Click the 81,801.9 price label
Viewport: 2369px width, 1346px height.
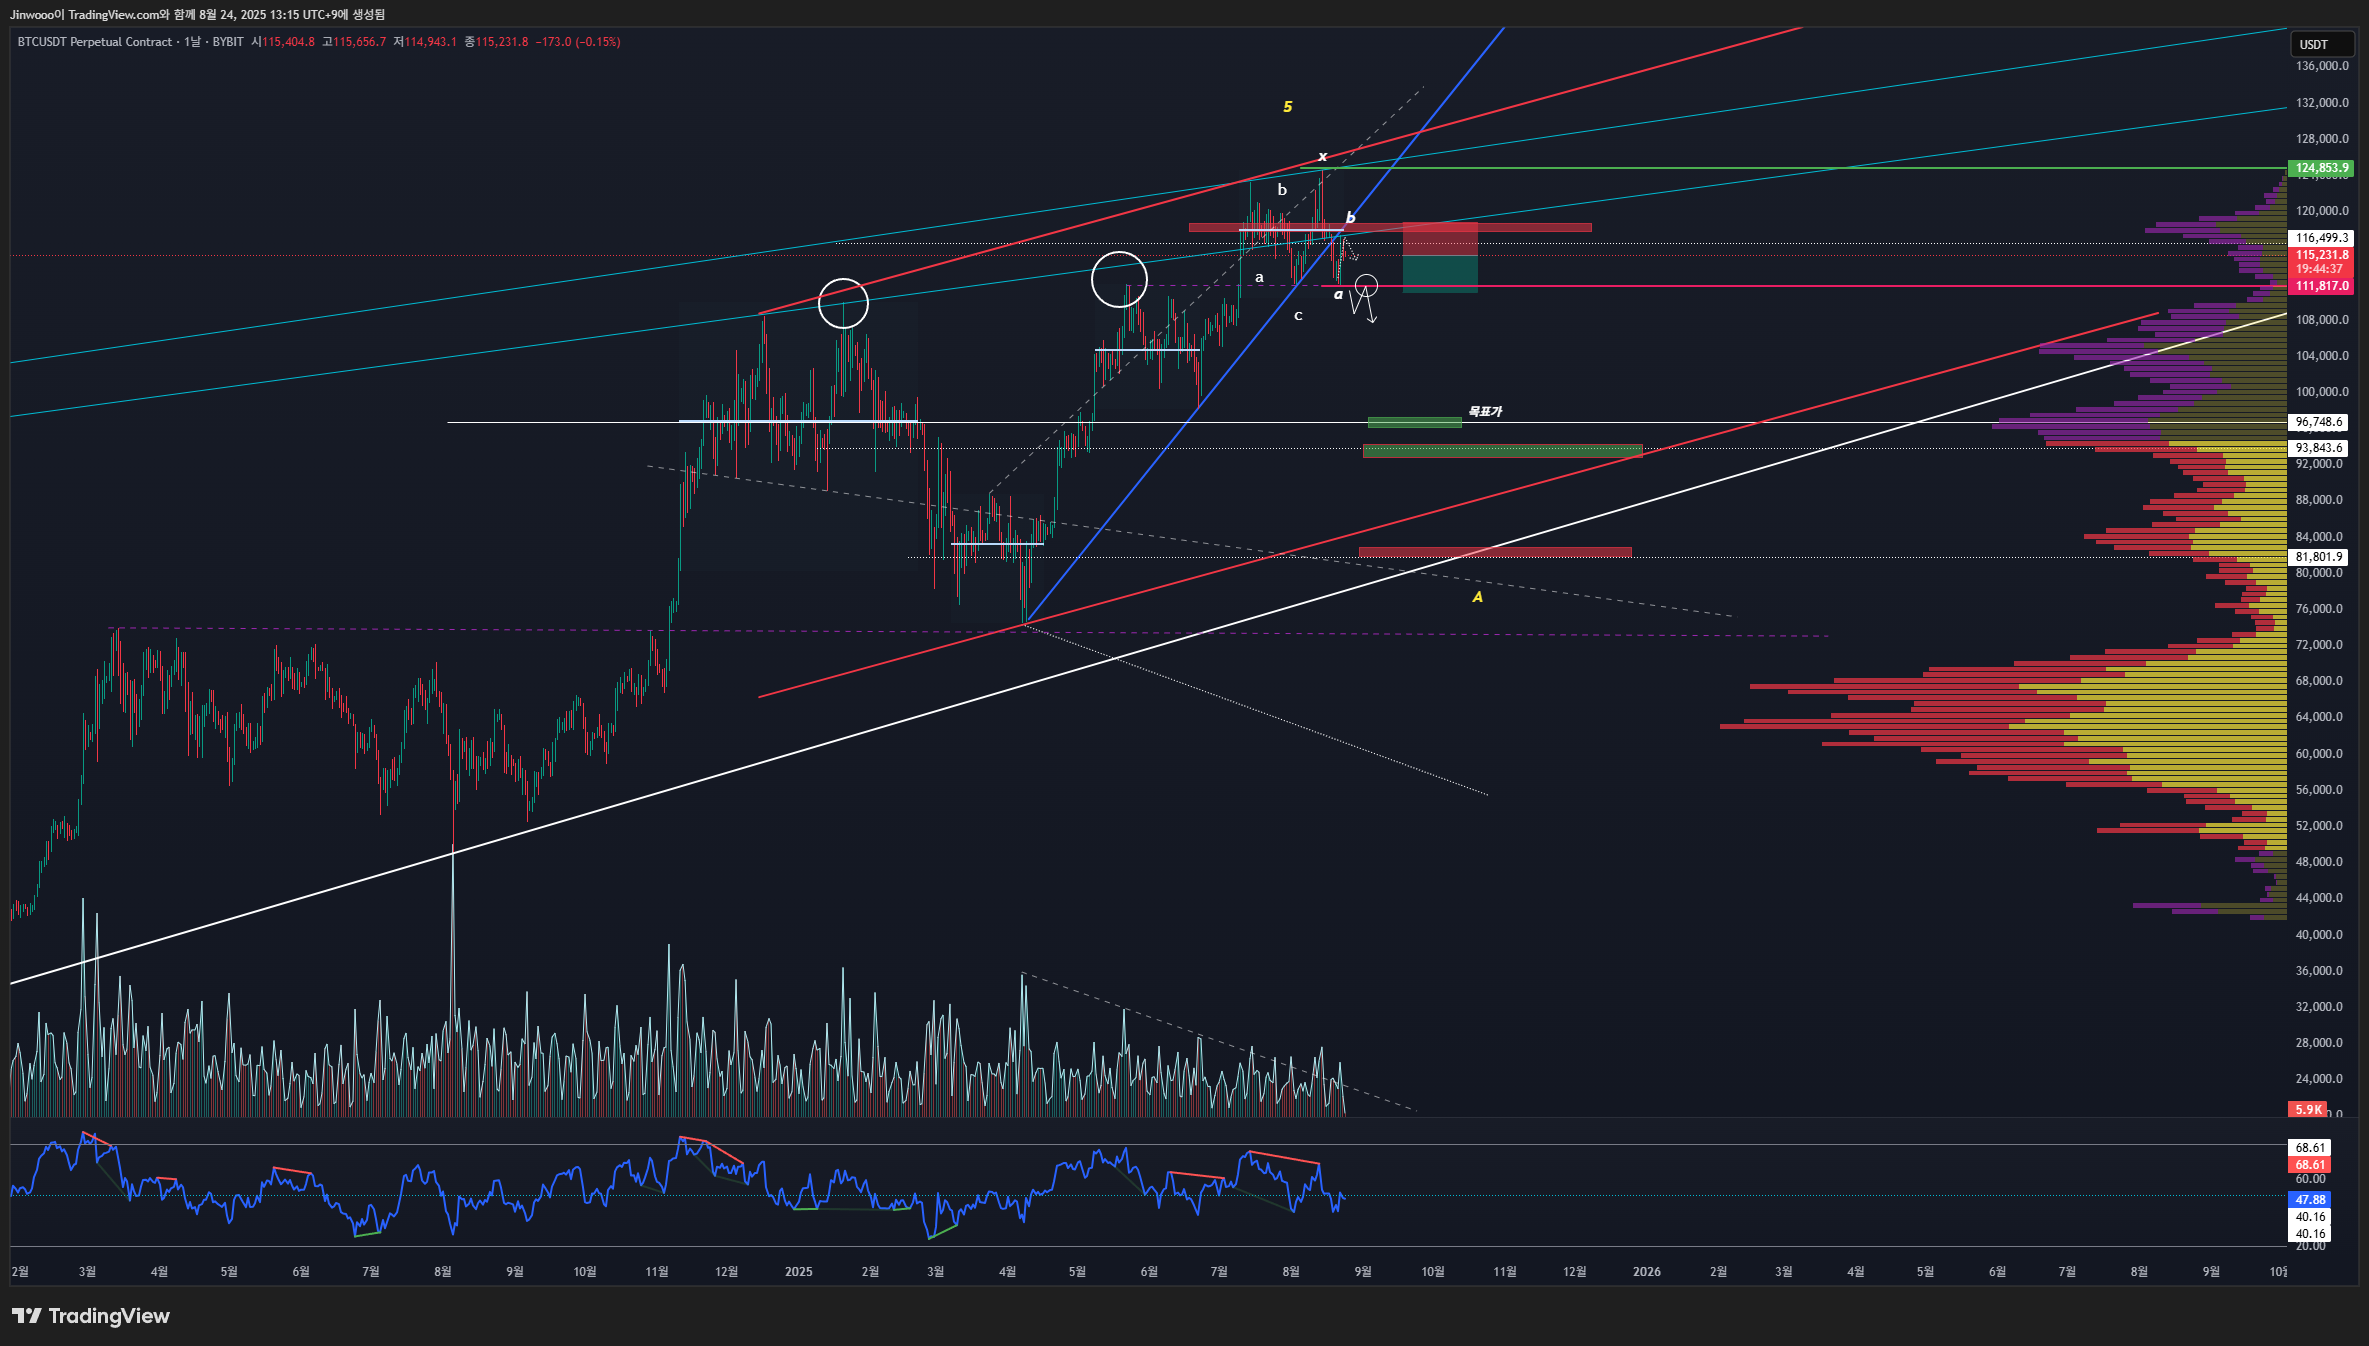pyautogui.click(x=2318, y=557)
